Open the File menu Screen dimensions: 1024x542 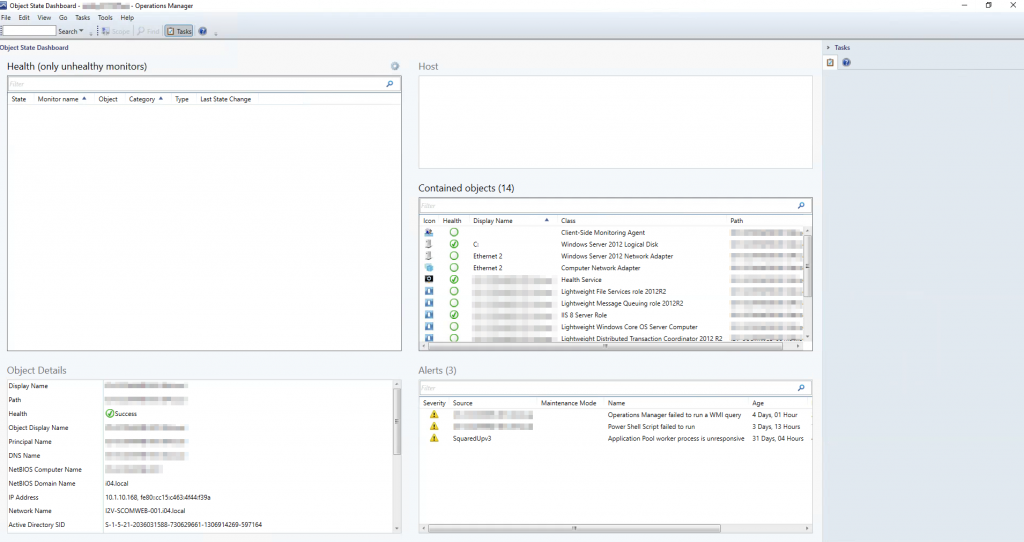point(6,18)
